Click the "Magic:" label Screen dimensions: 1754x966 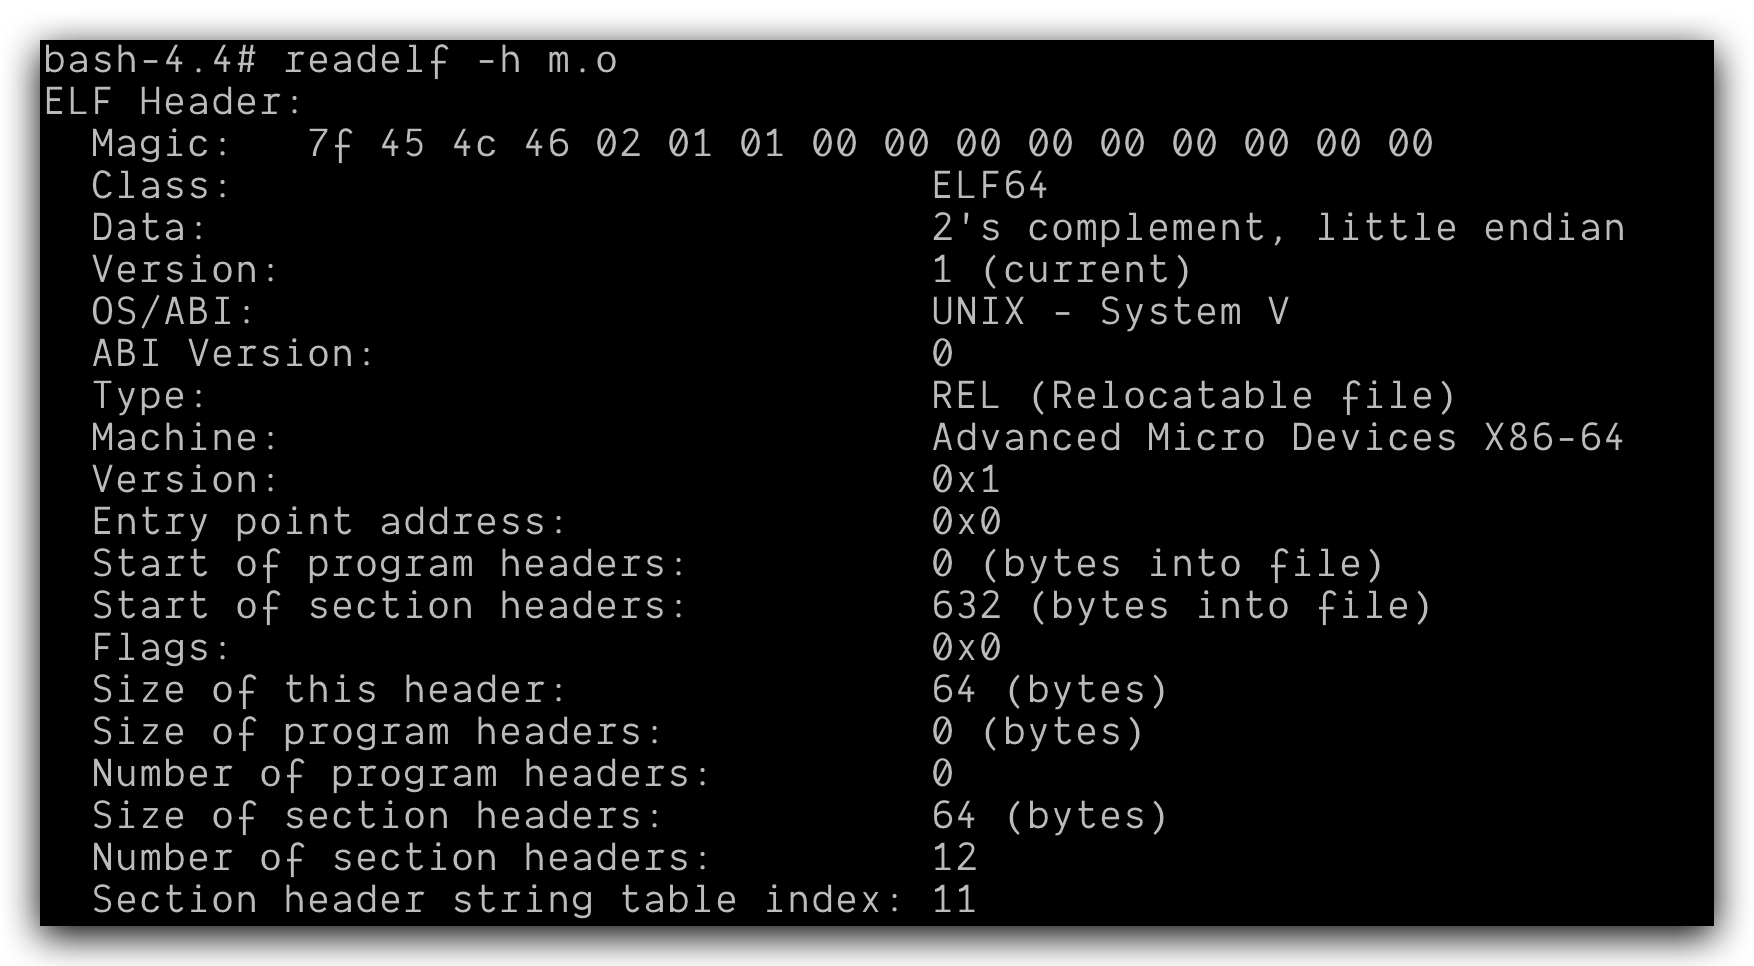pyautogui.click(x=161, y=144)
